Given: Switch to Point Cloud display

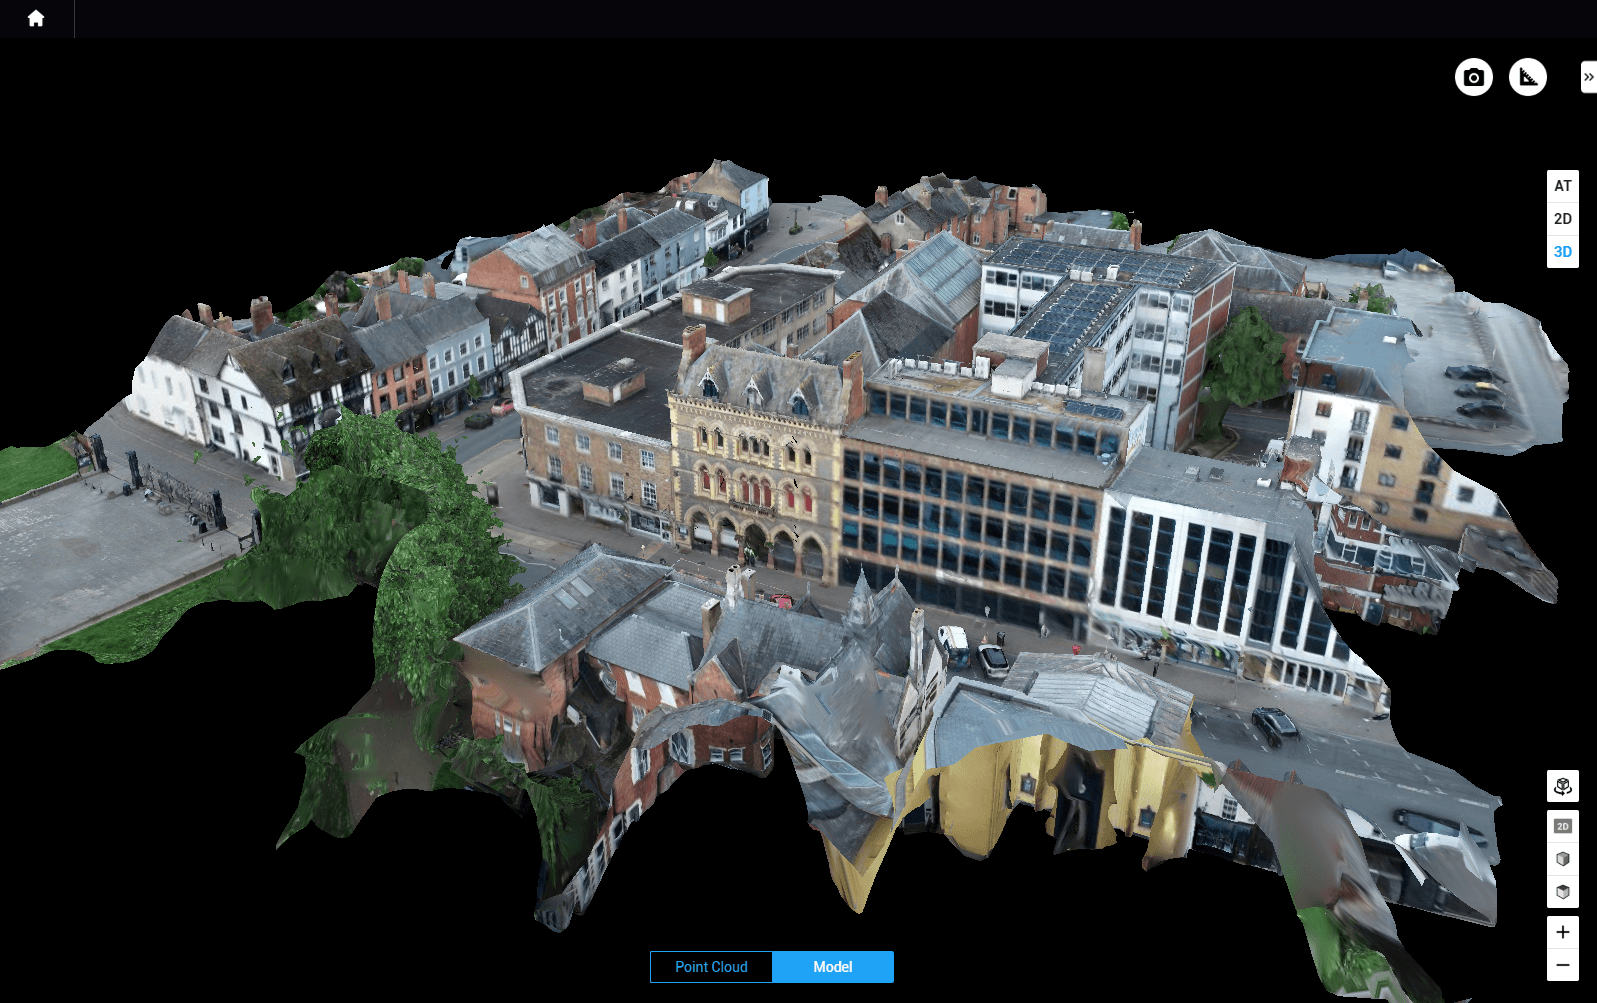Looking at the screenshot, I should (711, 967).
